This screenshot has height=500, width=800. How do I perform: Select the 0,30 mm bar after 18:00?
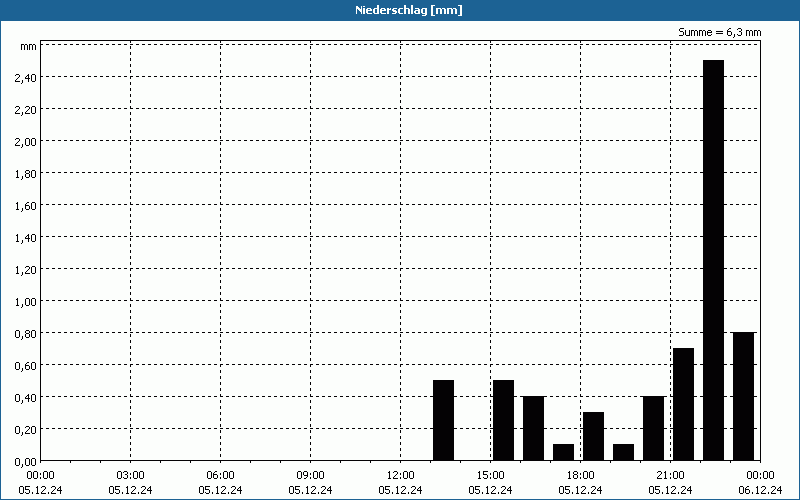point(593,436)
